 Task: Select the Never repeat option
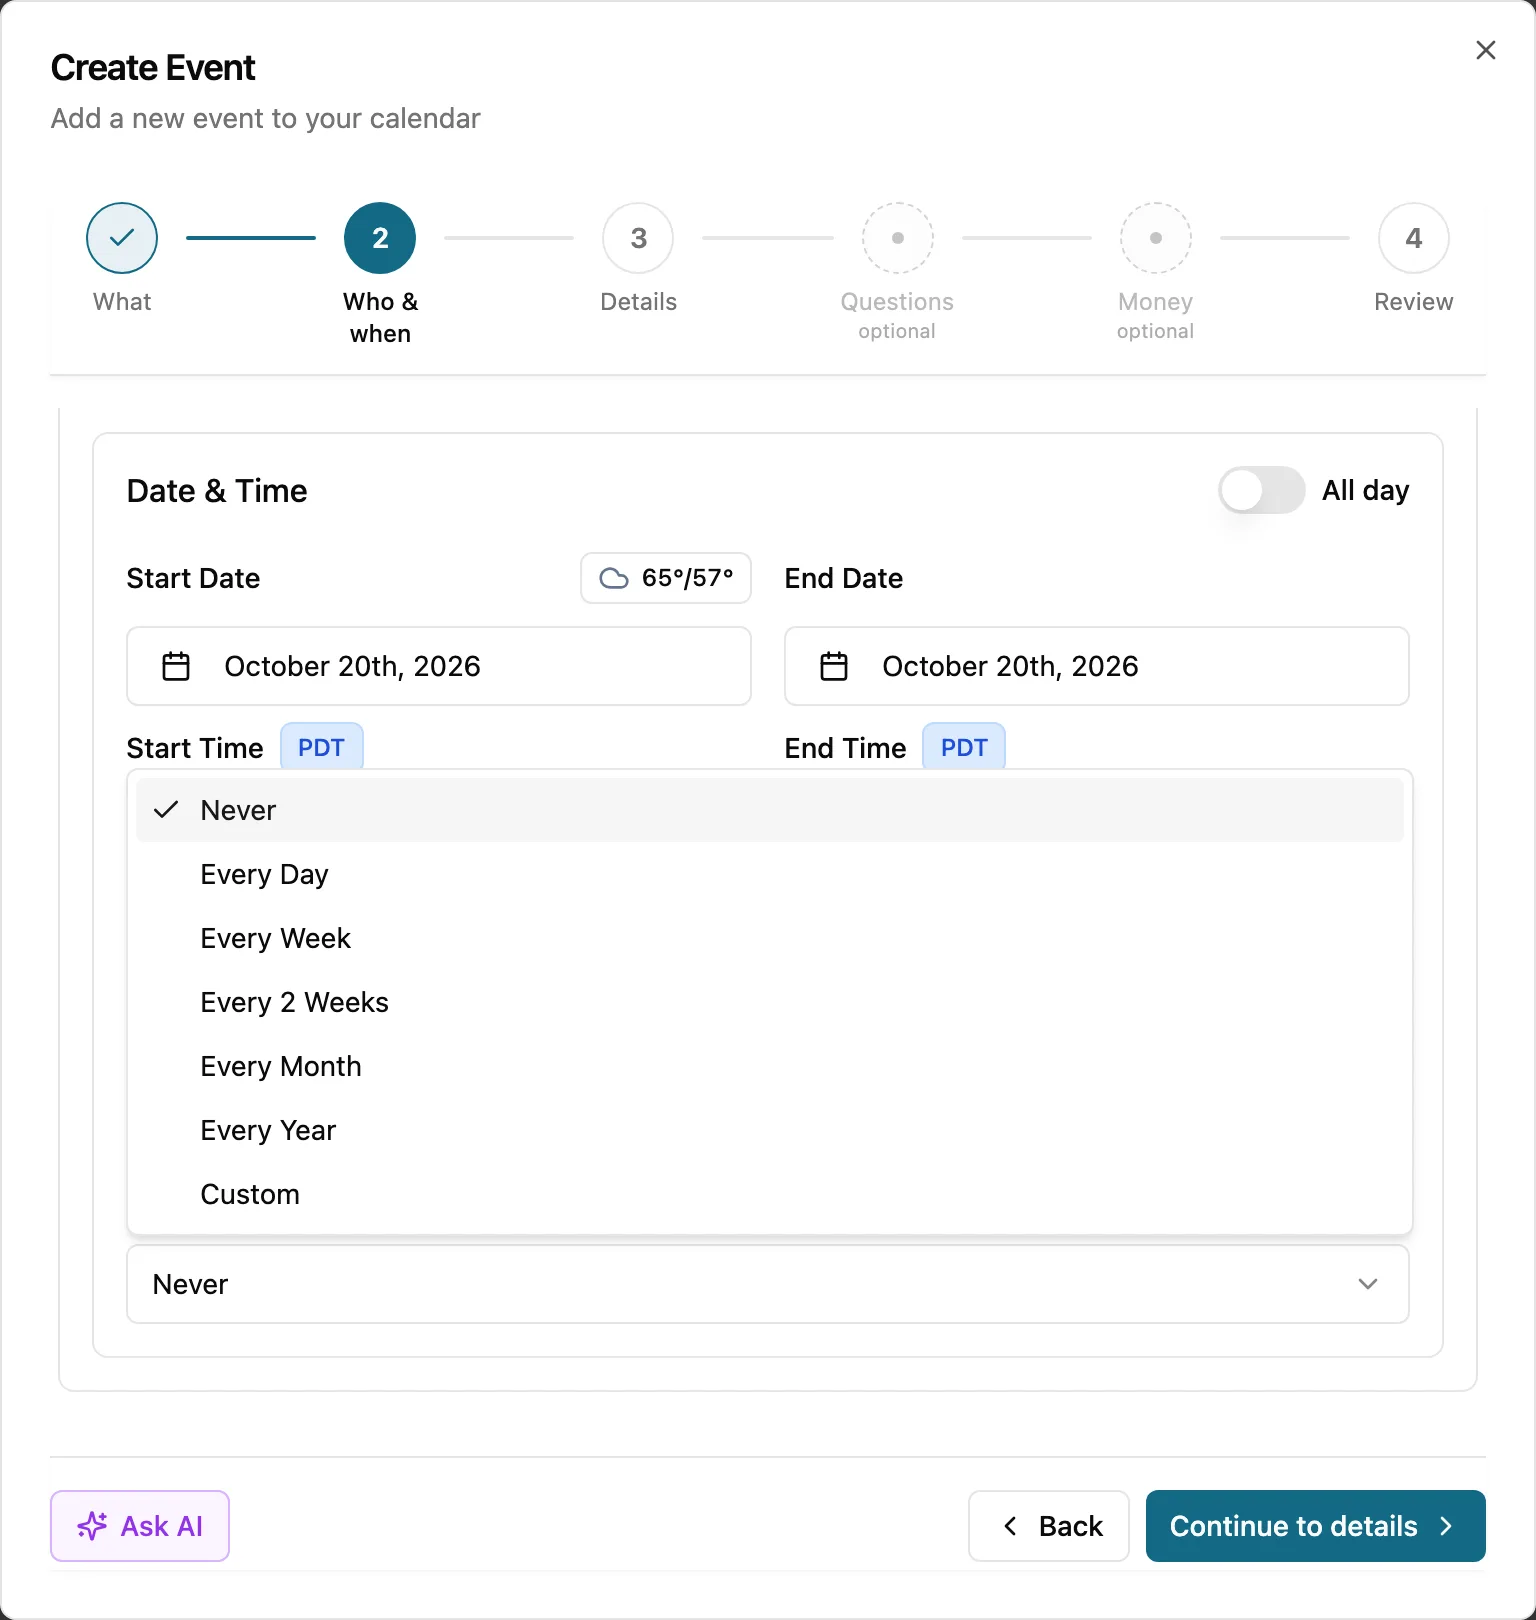click(770, 810)
